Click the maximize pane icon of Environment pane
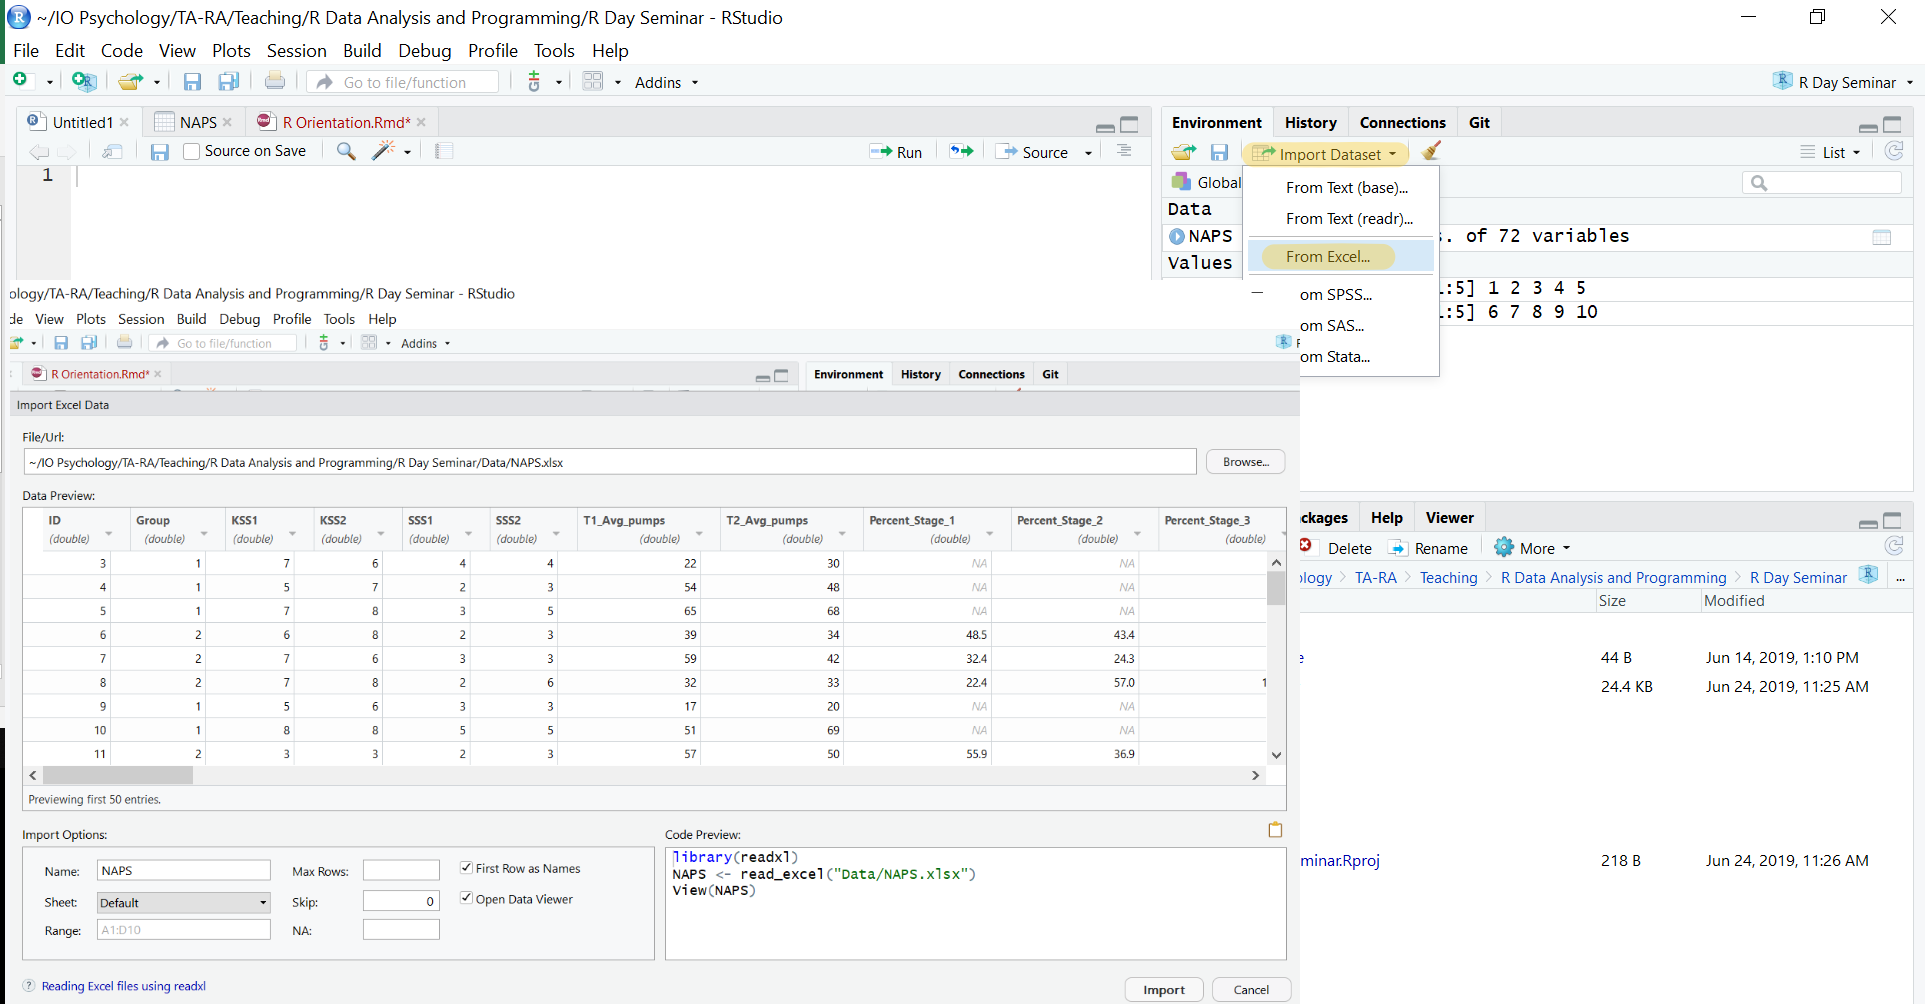Viewport: 1925px width, 1004px height. [1892, 124]
